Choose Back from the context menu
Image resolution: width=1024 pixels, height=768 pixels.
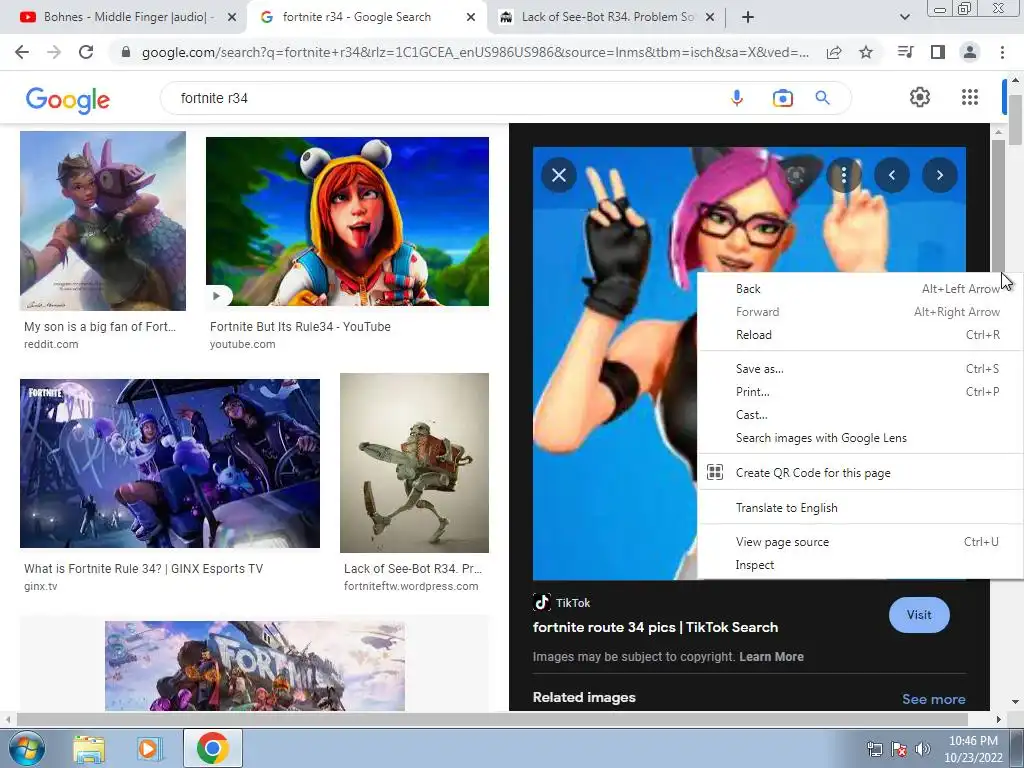pos(861,289)
